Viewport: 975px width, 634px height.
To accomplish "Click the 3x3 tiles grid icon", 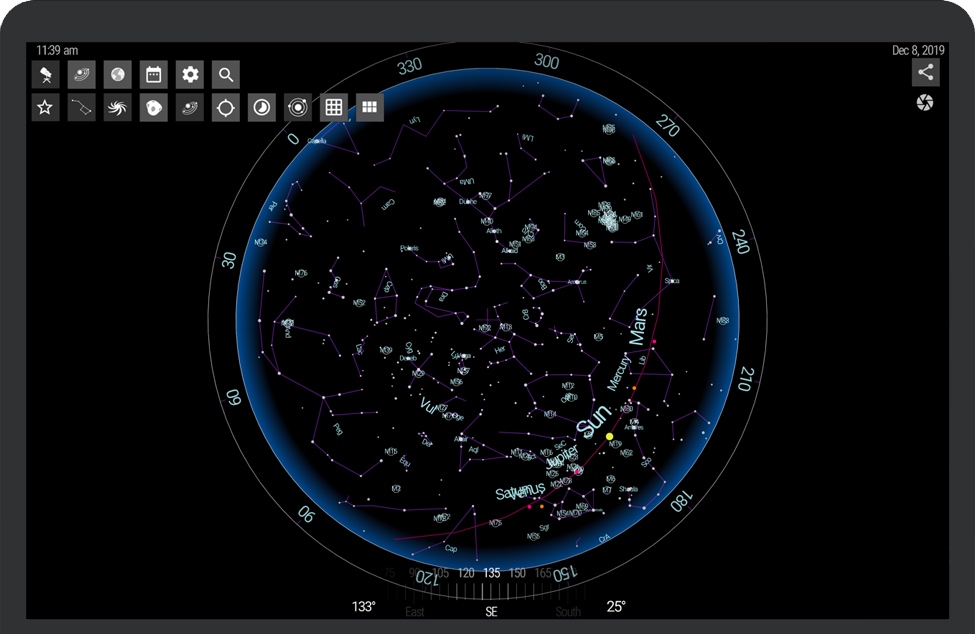I will pyautogui.click(x=370, y=108).
